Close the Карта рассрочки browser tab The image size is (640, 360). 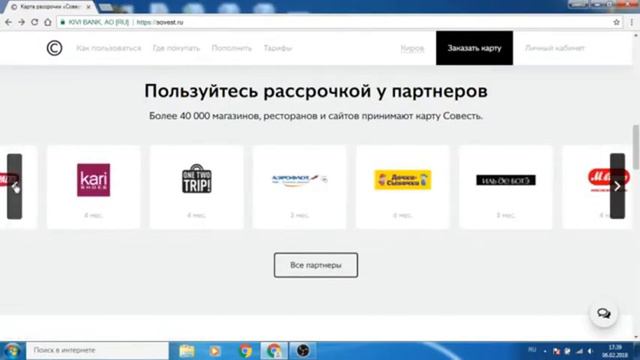pyautogui.click(x=88, y=7)
